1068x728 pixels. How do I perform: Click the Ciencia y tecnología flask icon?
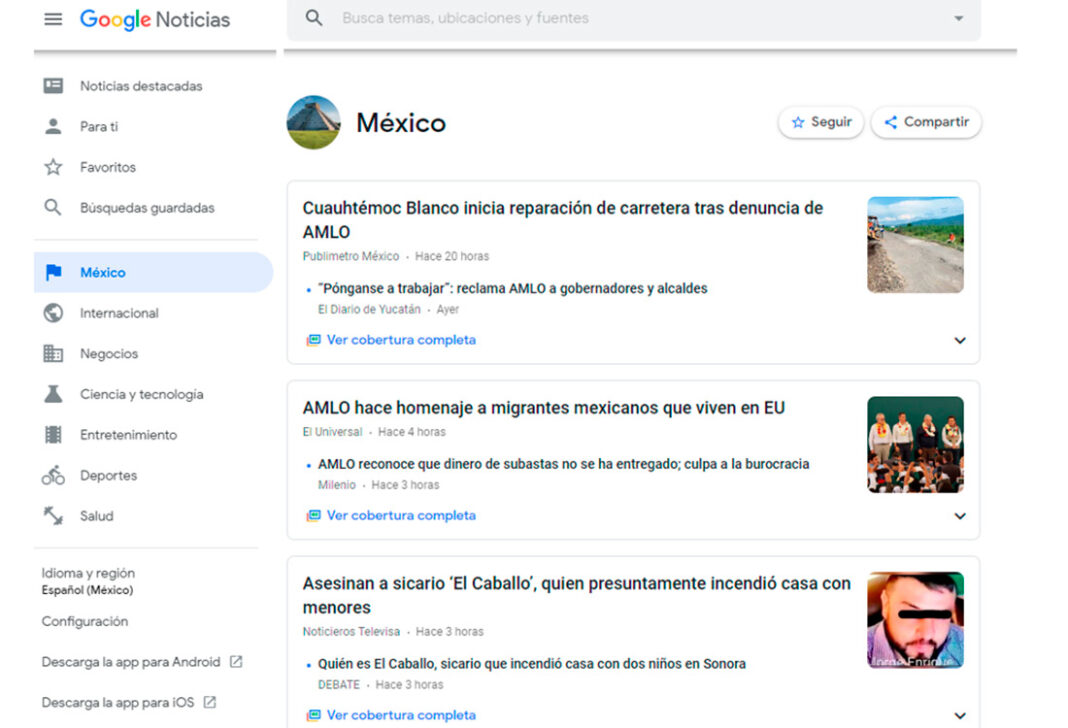[53, 393]
